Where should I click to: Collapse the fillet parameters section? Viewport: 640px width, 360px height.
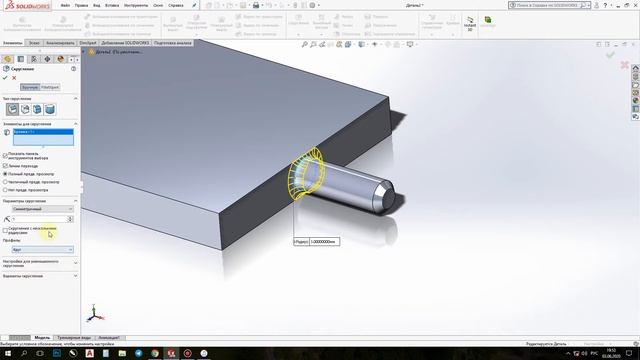coord(76,201)
